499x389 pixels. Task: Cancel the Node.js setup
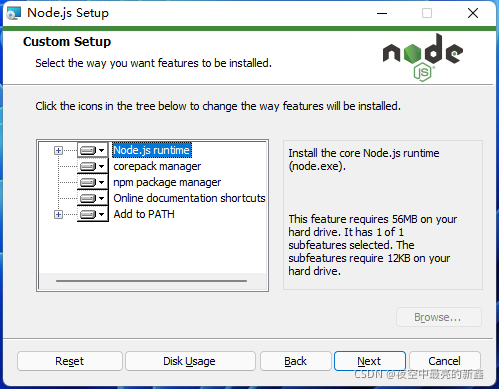pyautogui.click(x=445, y=361)
